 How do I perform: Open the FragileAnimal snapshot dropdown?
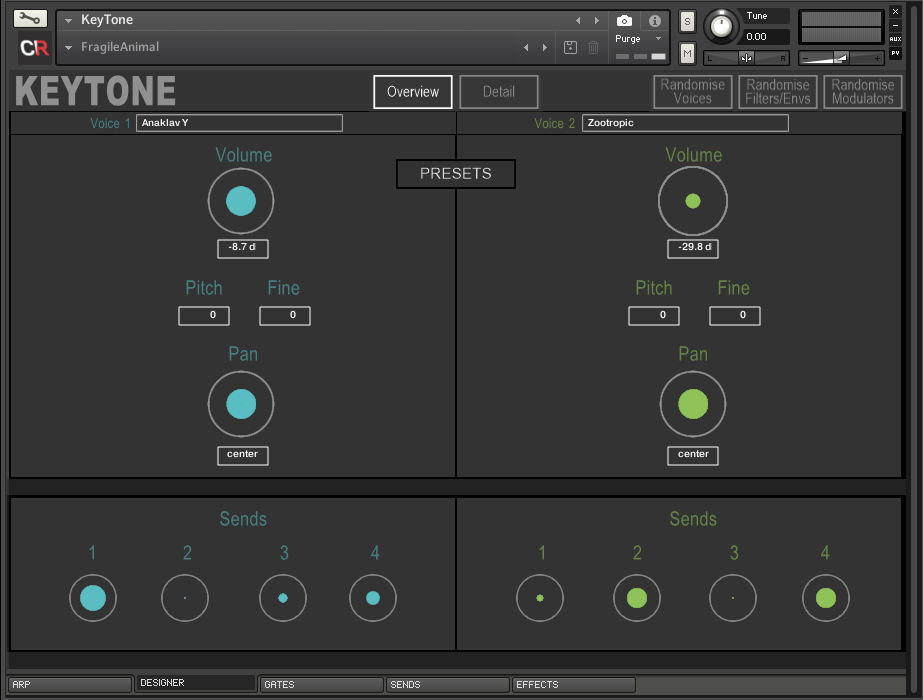point(68,47)
